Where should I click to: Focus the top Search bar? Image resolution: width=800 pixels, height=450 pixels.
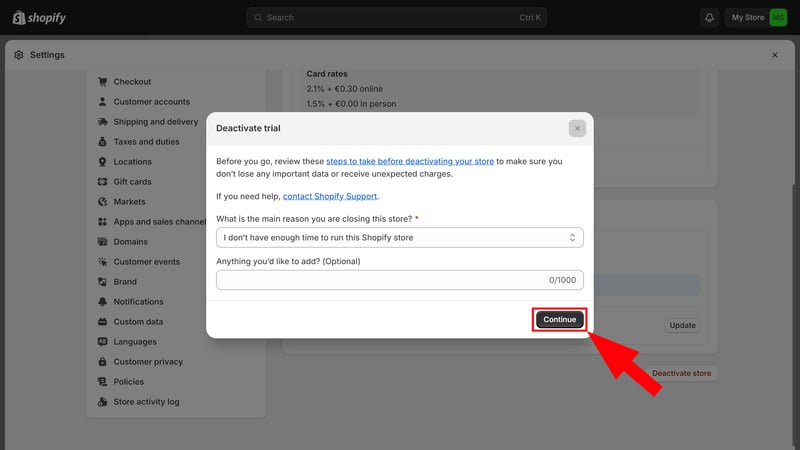[x=396, y=17]
